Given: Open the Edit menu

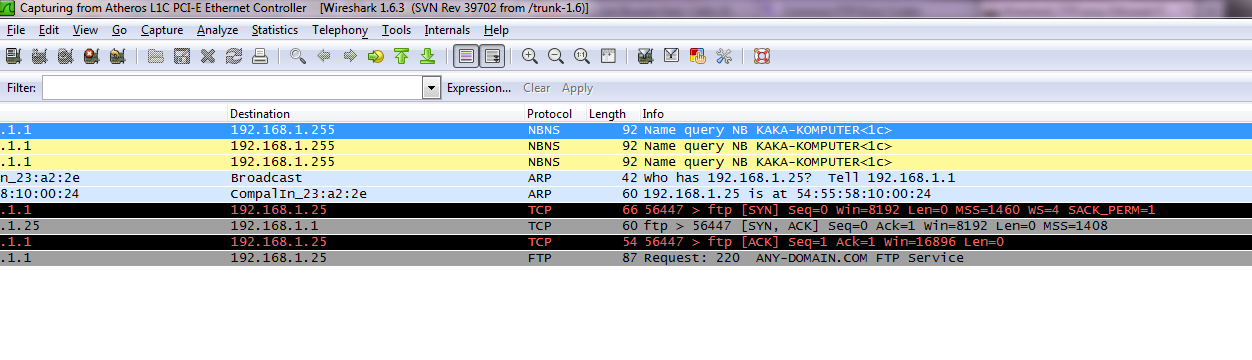Looking at the screenshot, I should (x=49, y=30).
